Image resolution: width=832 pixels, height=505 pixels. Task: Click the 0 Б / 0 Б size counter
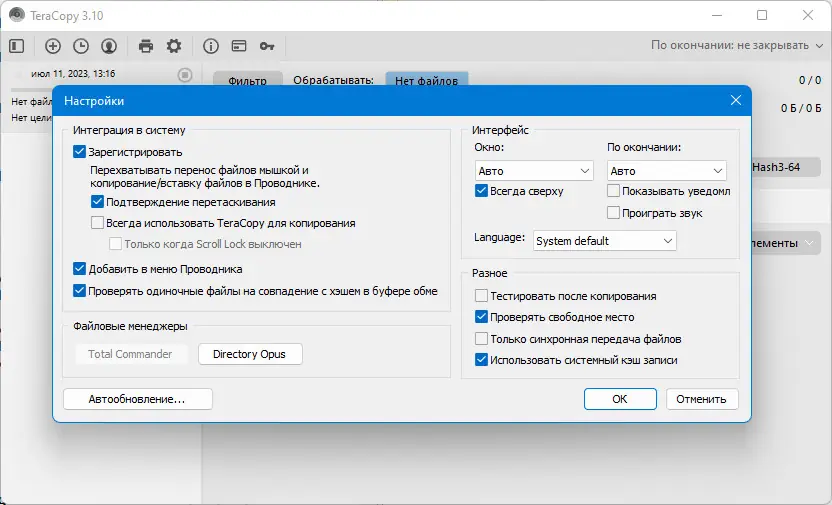(x=801, y=108)
